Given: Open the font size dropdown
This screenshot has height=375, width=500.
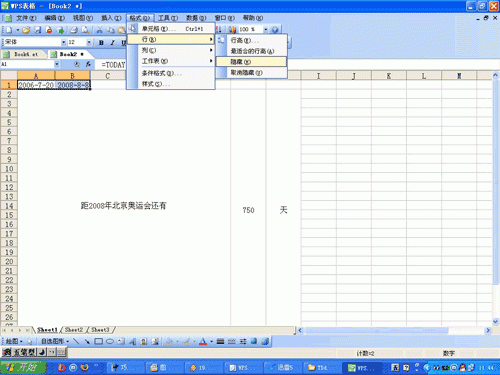Looking at the screenshot, I should [x=89, y=42].
